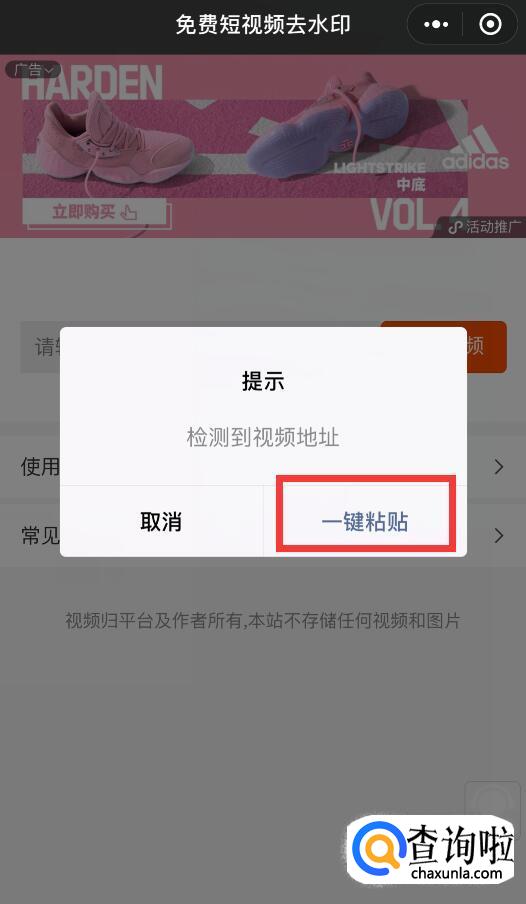Open the mini program three-dots menu
526x904 pixels.
pos(436,25)
